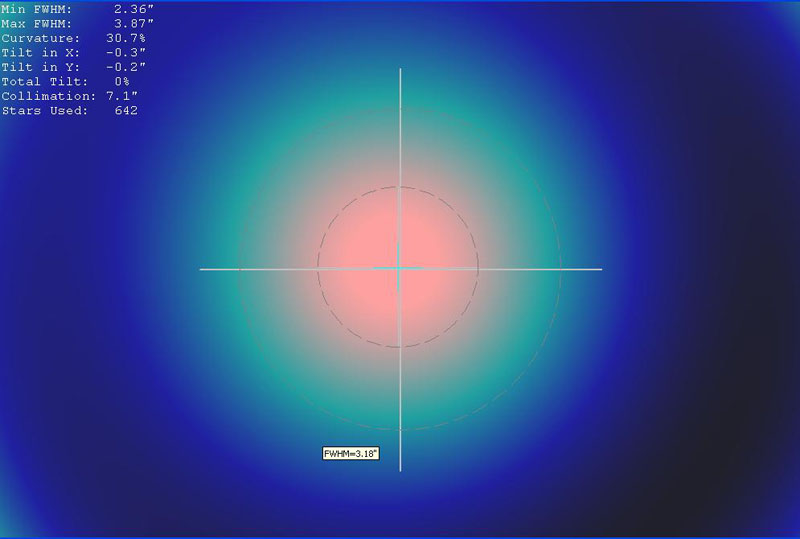Image resolution: width=800 pixels, height=539 pixels.
Task: Click the Collimation 7.1" readout
Action: 69,96
